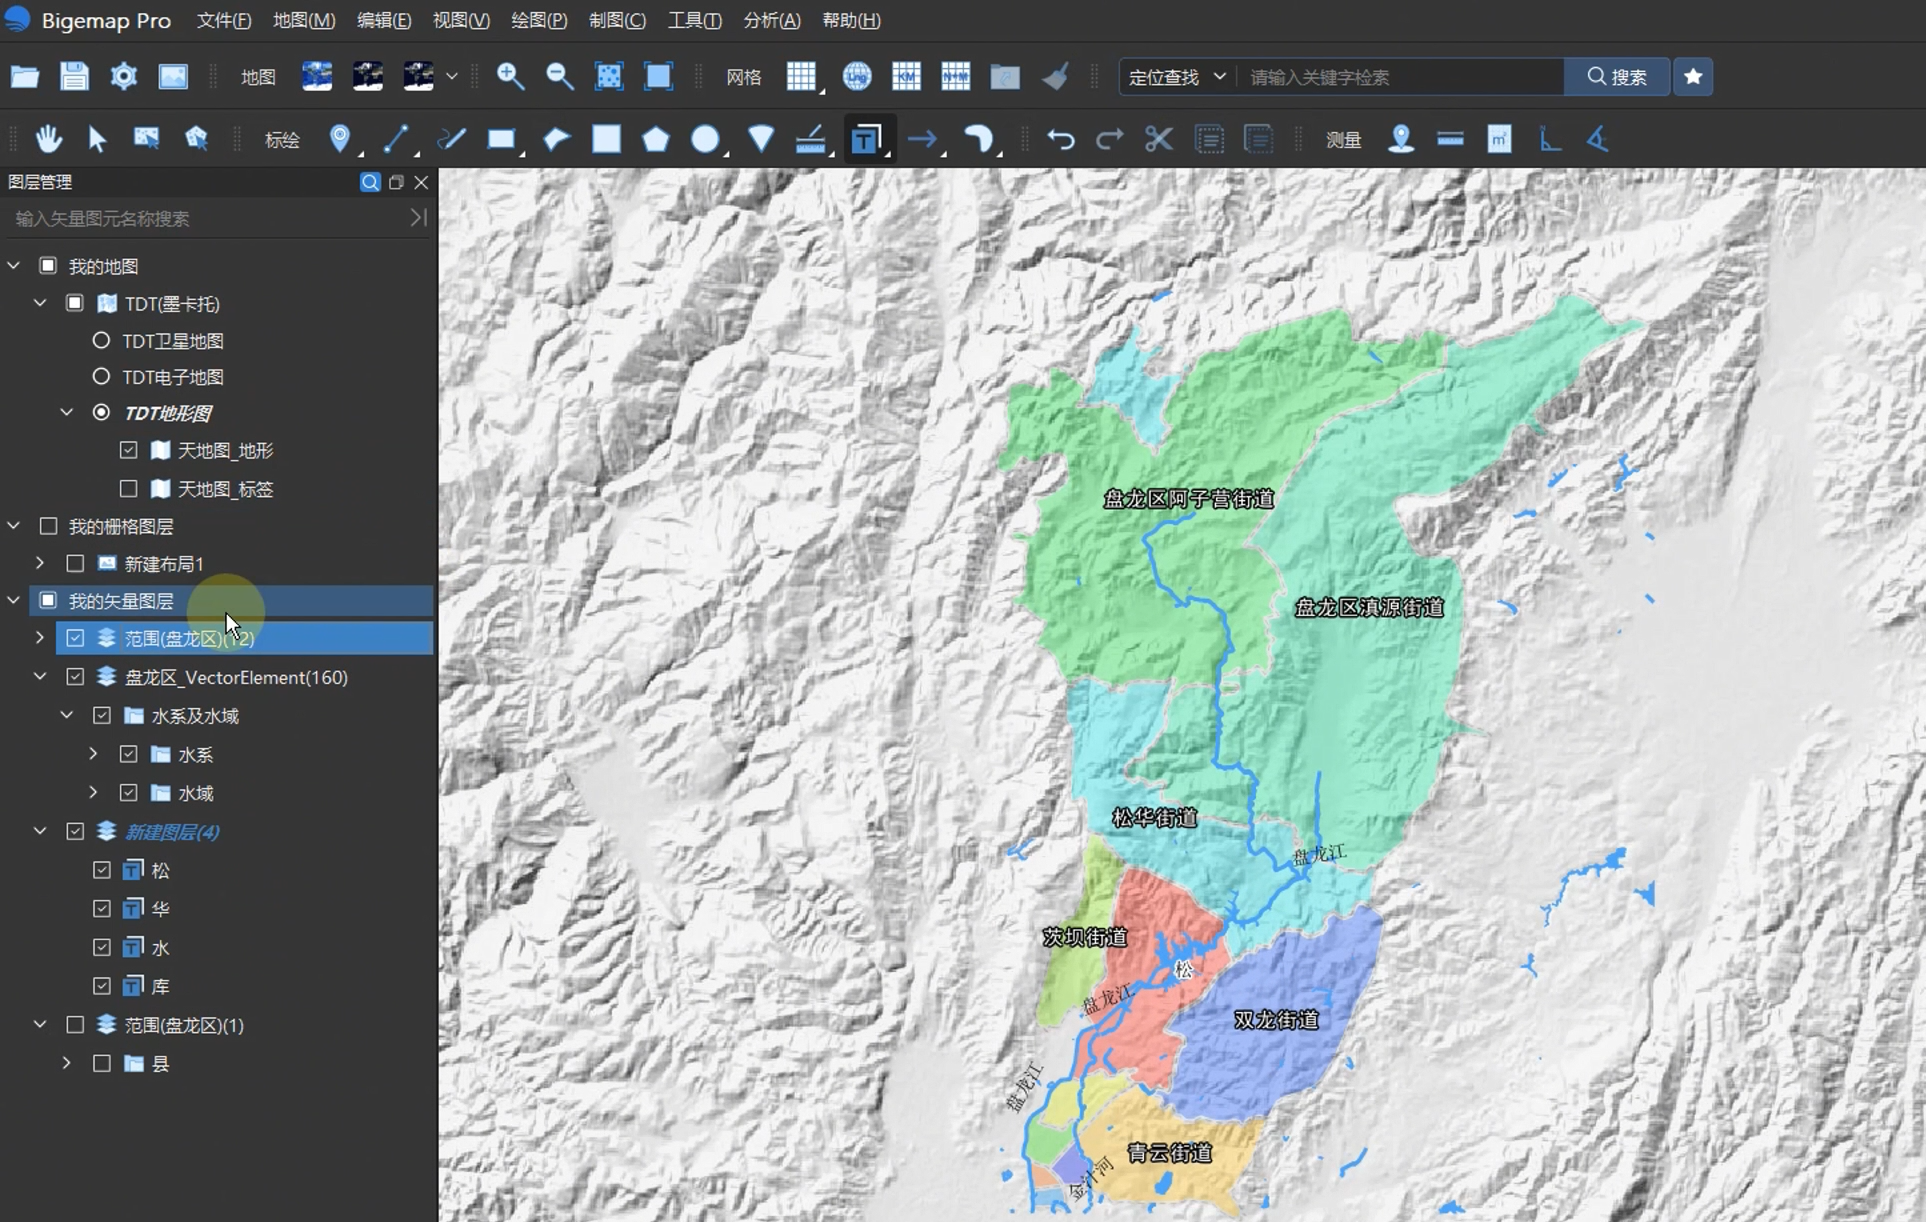
Task: Select the Pan hand tool
Action: (x=48, y=139)
